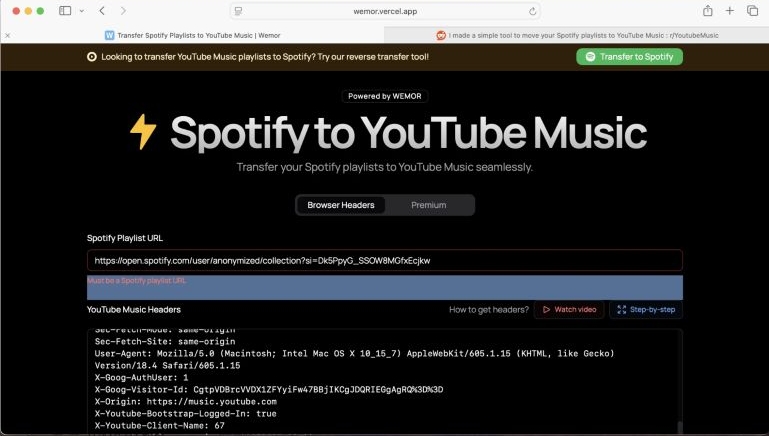
Task: Click the Transfer to Spotify button
Action: click(x=629, y=57)
